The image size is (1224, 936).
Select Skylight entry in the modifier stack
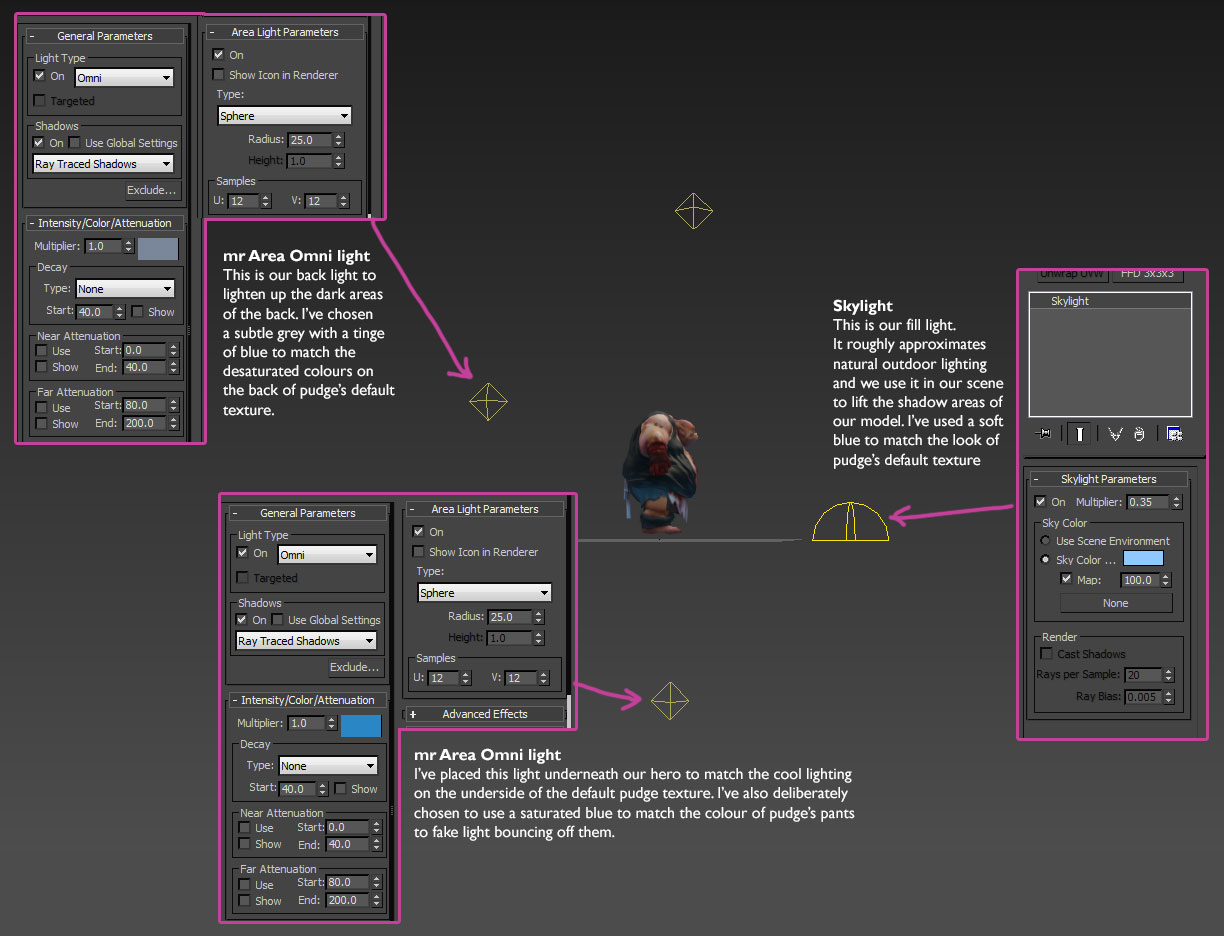(1110, 301)
